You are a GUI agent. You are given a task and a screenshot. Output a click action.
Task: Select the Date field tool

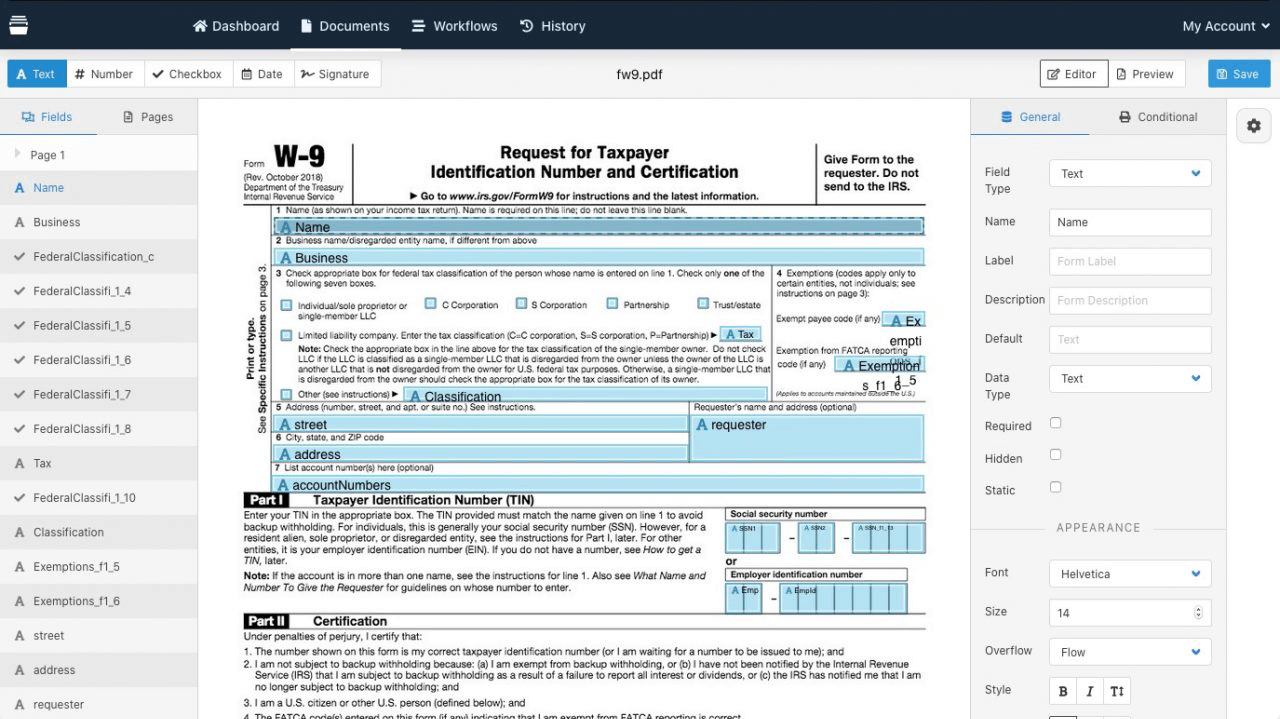(262, 74)
